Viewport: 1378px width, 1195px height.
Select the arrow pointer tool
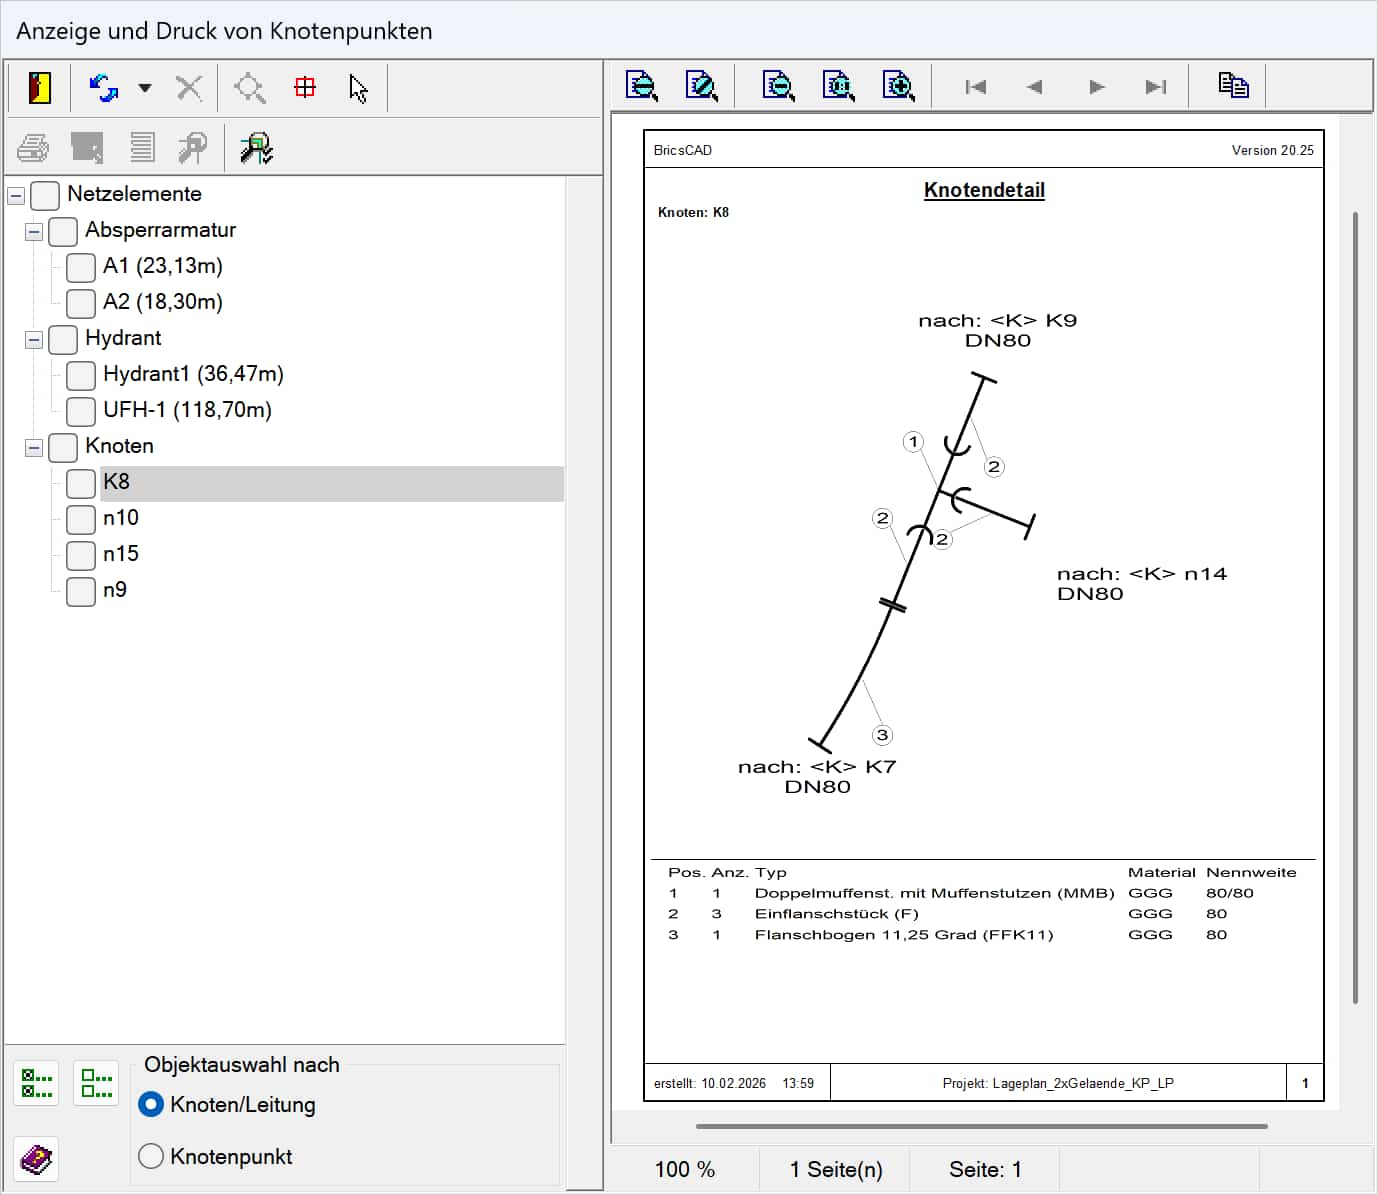[358, 89]
